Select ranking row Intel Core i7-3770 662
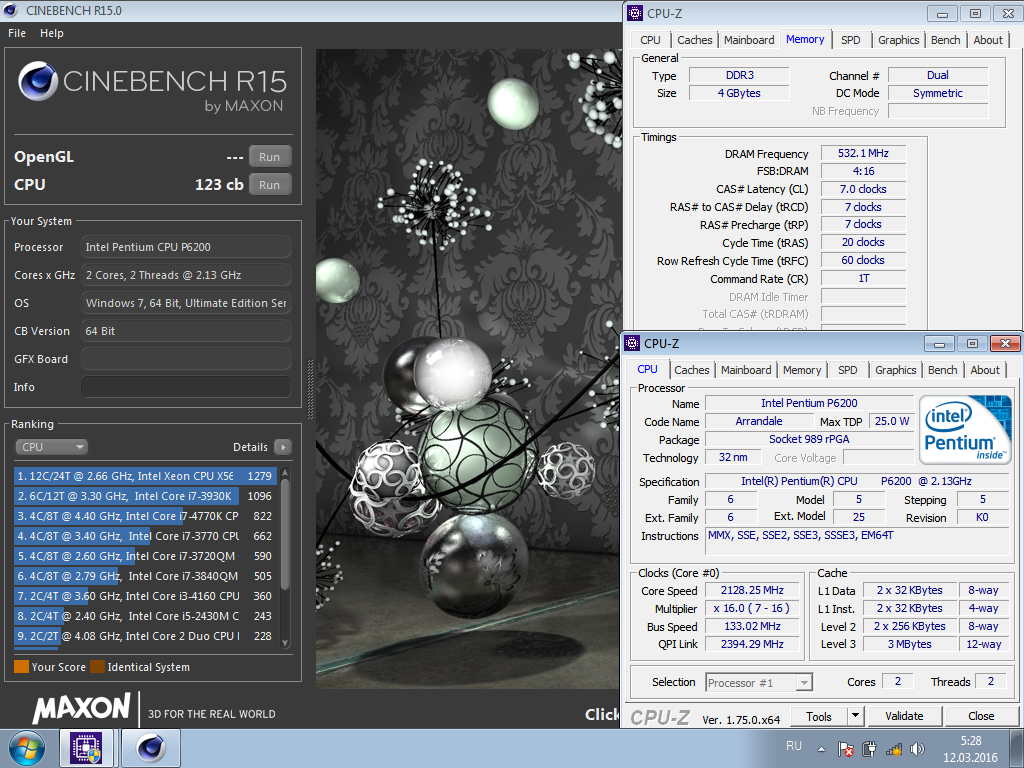The image size is (1024, 768). coord(145,536)
